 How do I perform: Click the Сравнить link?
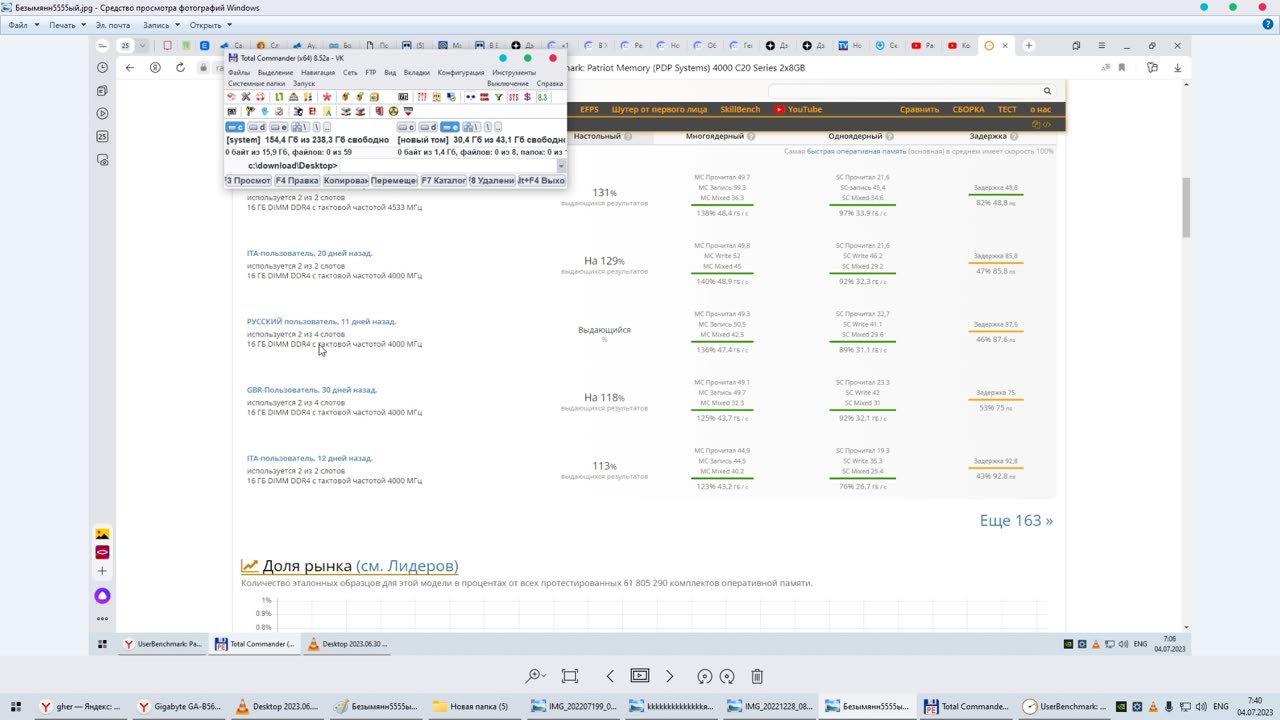click(919, 109)
